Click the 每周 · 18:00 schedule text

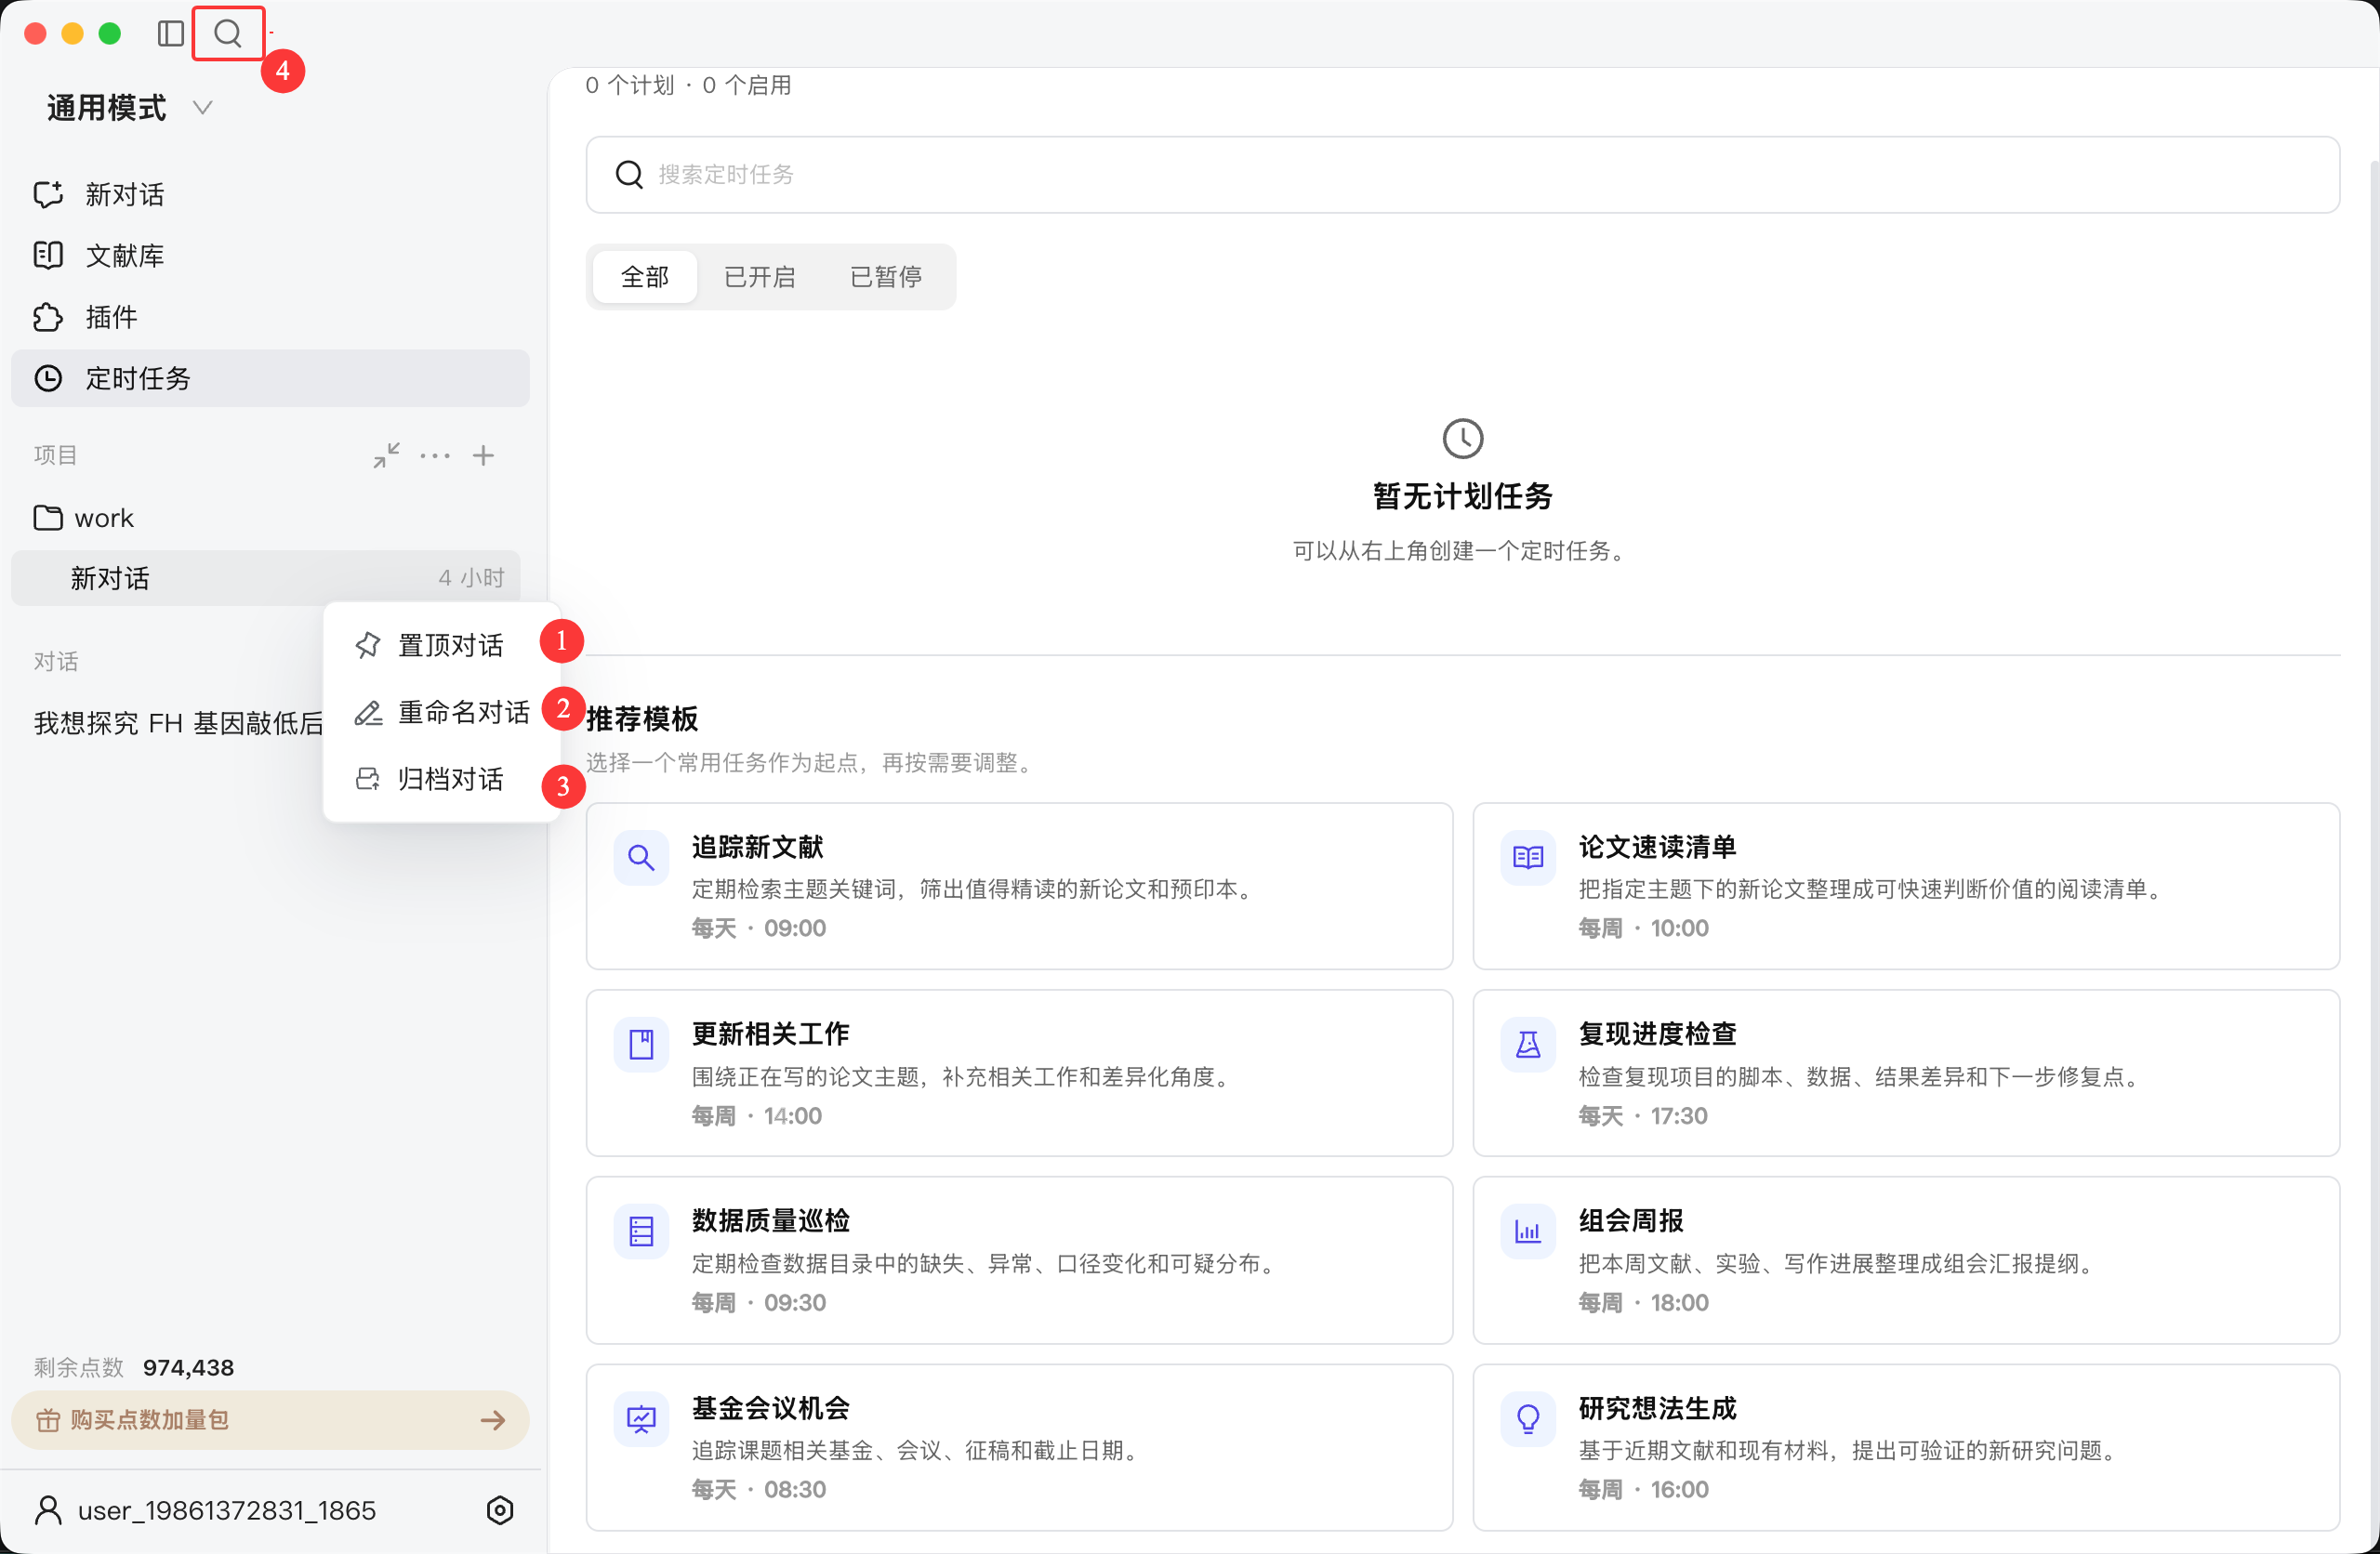click(1643, 1302)
